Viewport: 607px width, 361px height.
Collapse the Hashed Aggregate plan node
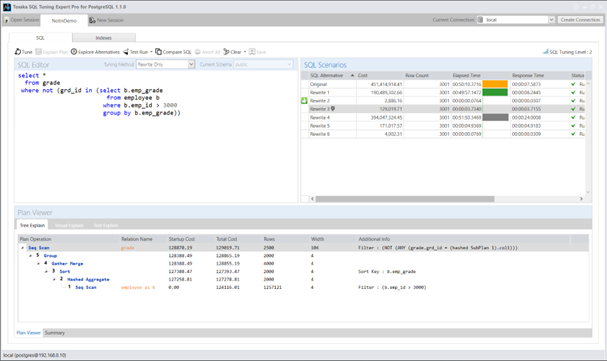pos(54,279)
